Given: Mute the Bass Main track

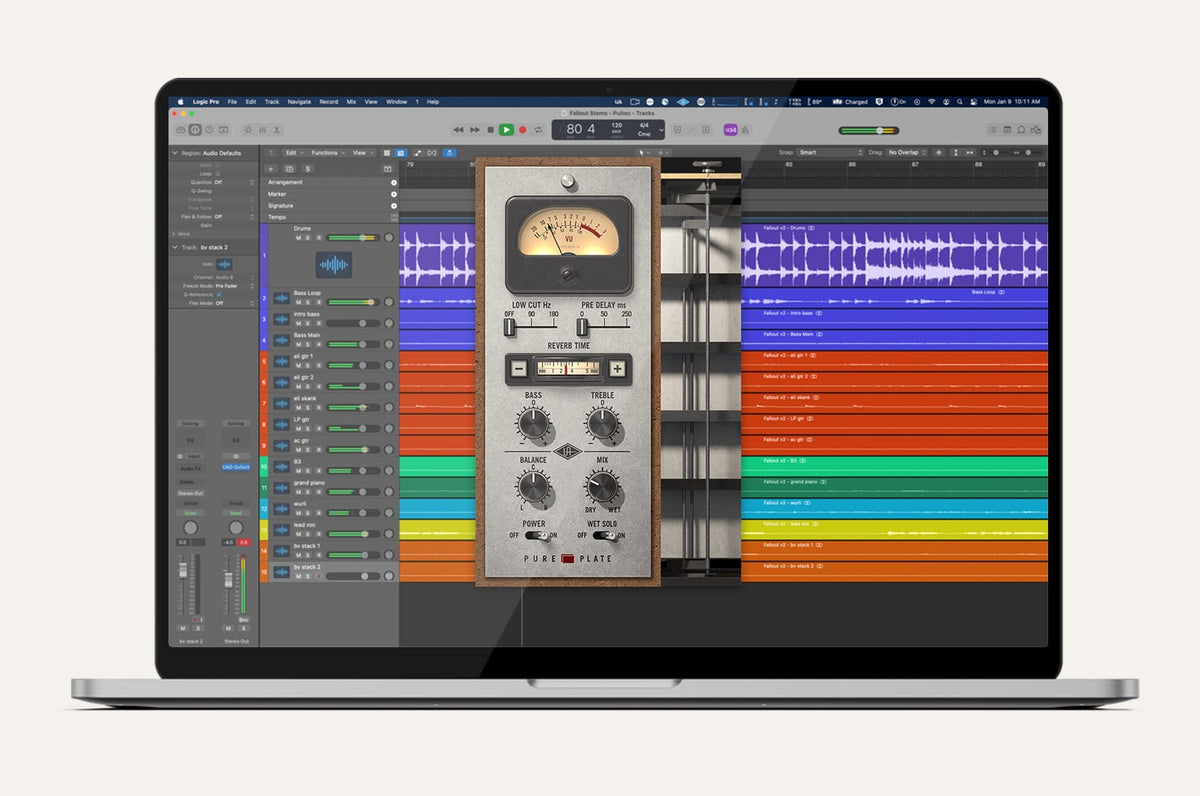Looking at the screenshot, I should (298, 344).
